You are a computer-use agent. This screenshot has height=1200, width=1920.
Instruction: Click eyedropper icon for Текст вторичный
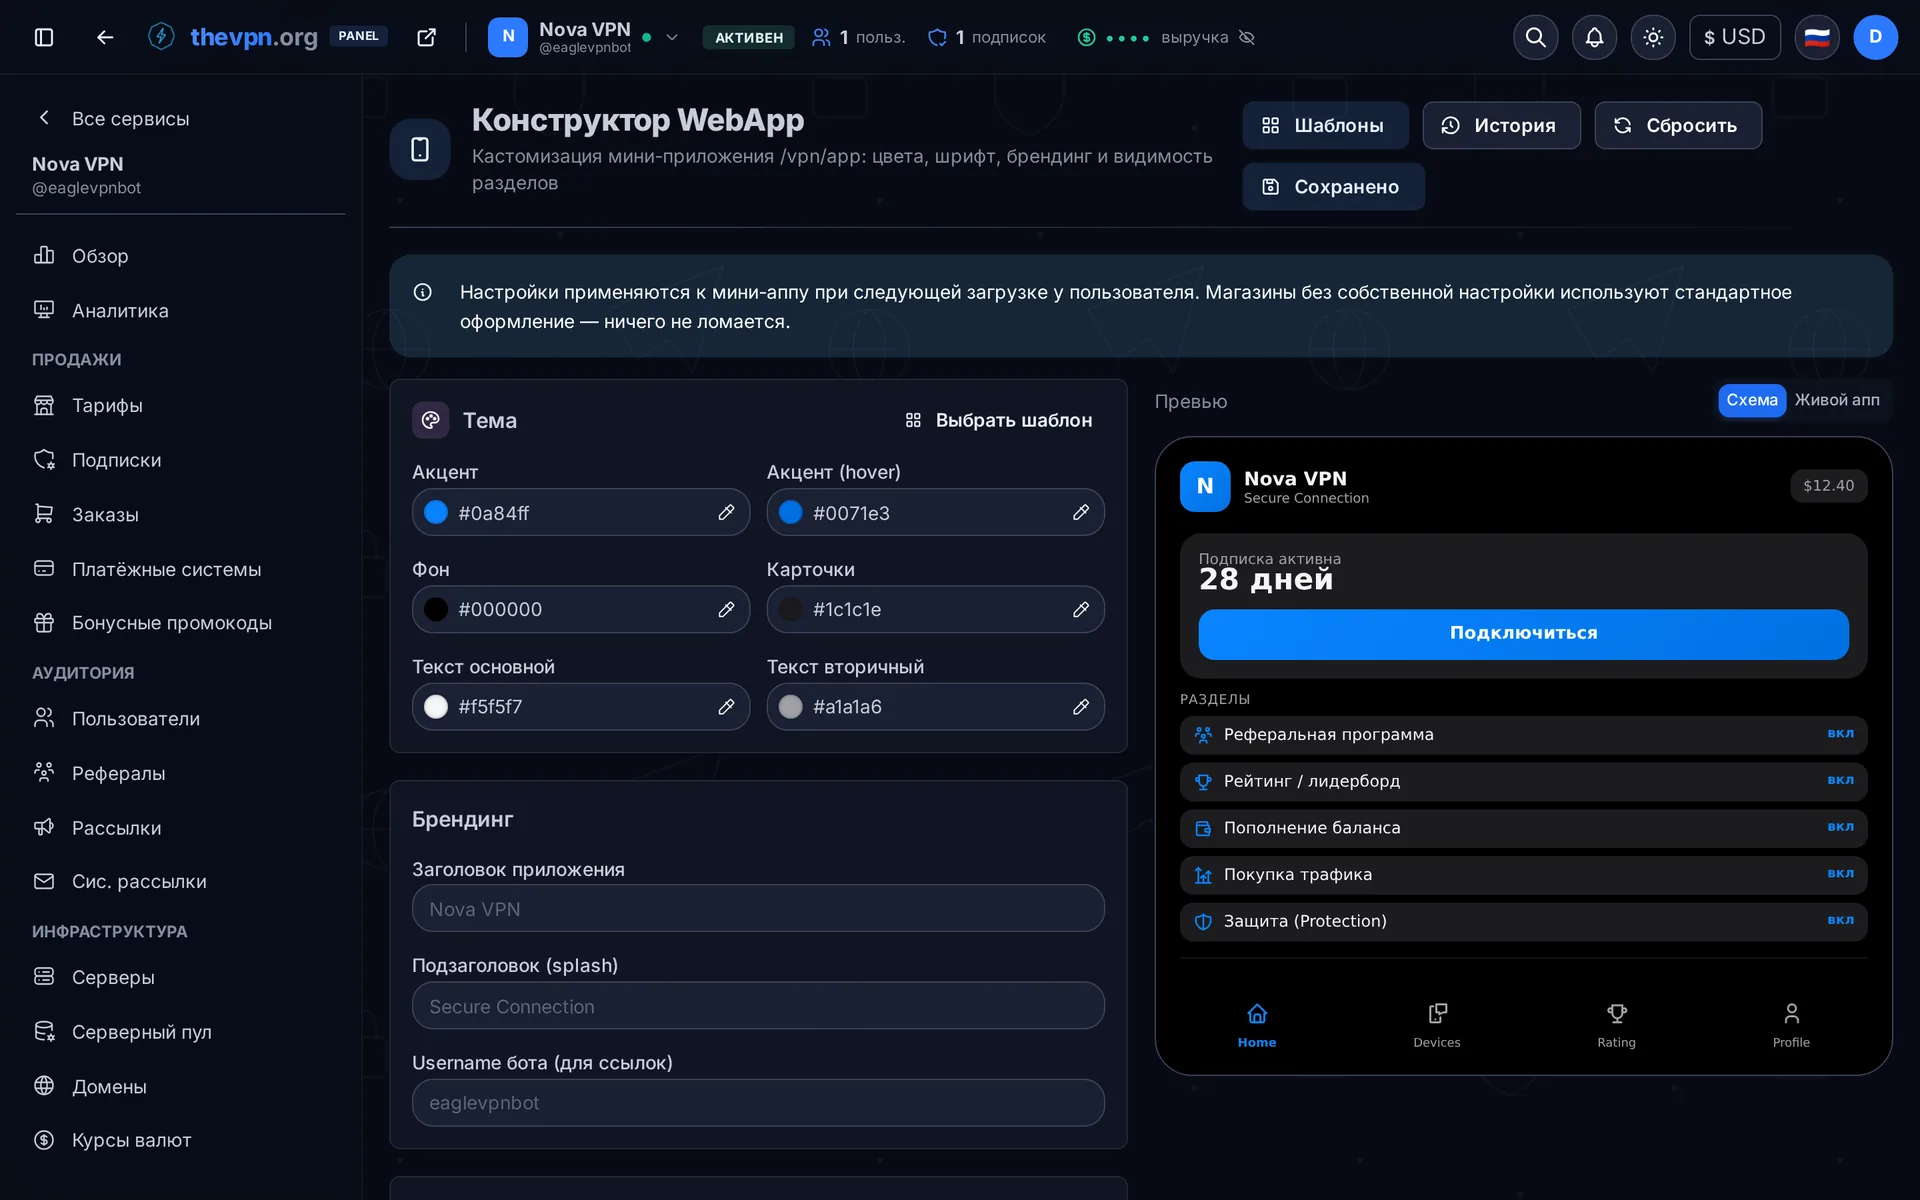pos(1081,707)
